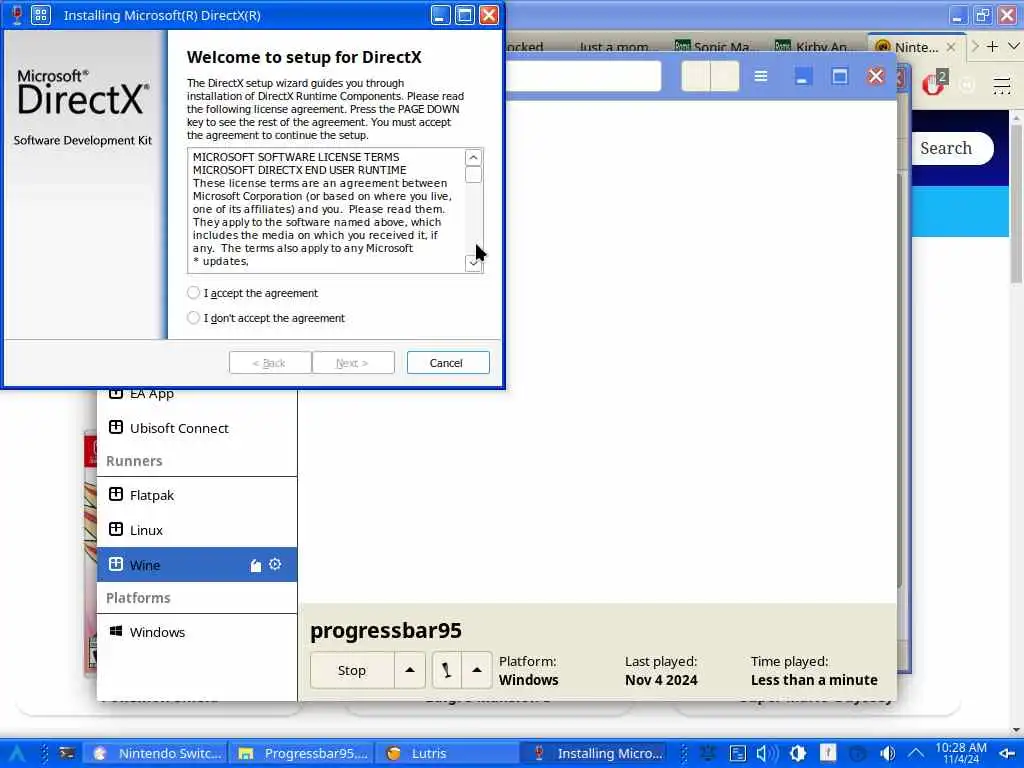
Task: Click the browser page scrollbar thumb
Action: point(1016,204)
